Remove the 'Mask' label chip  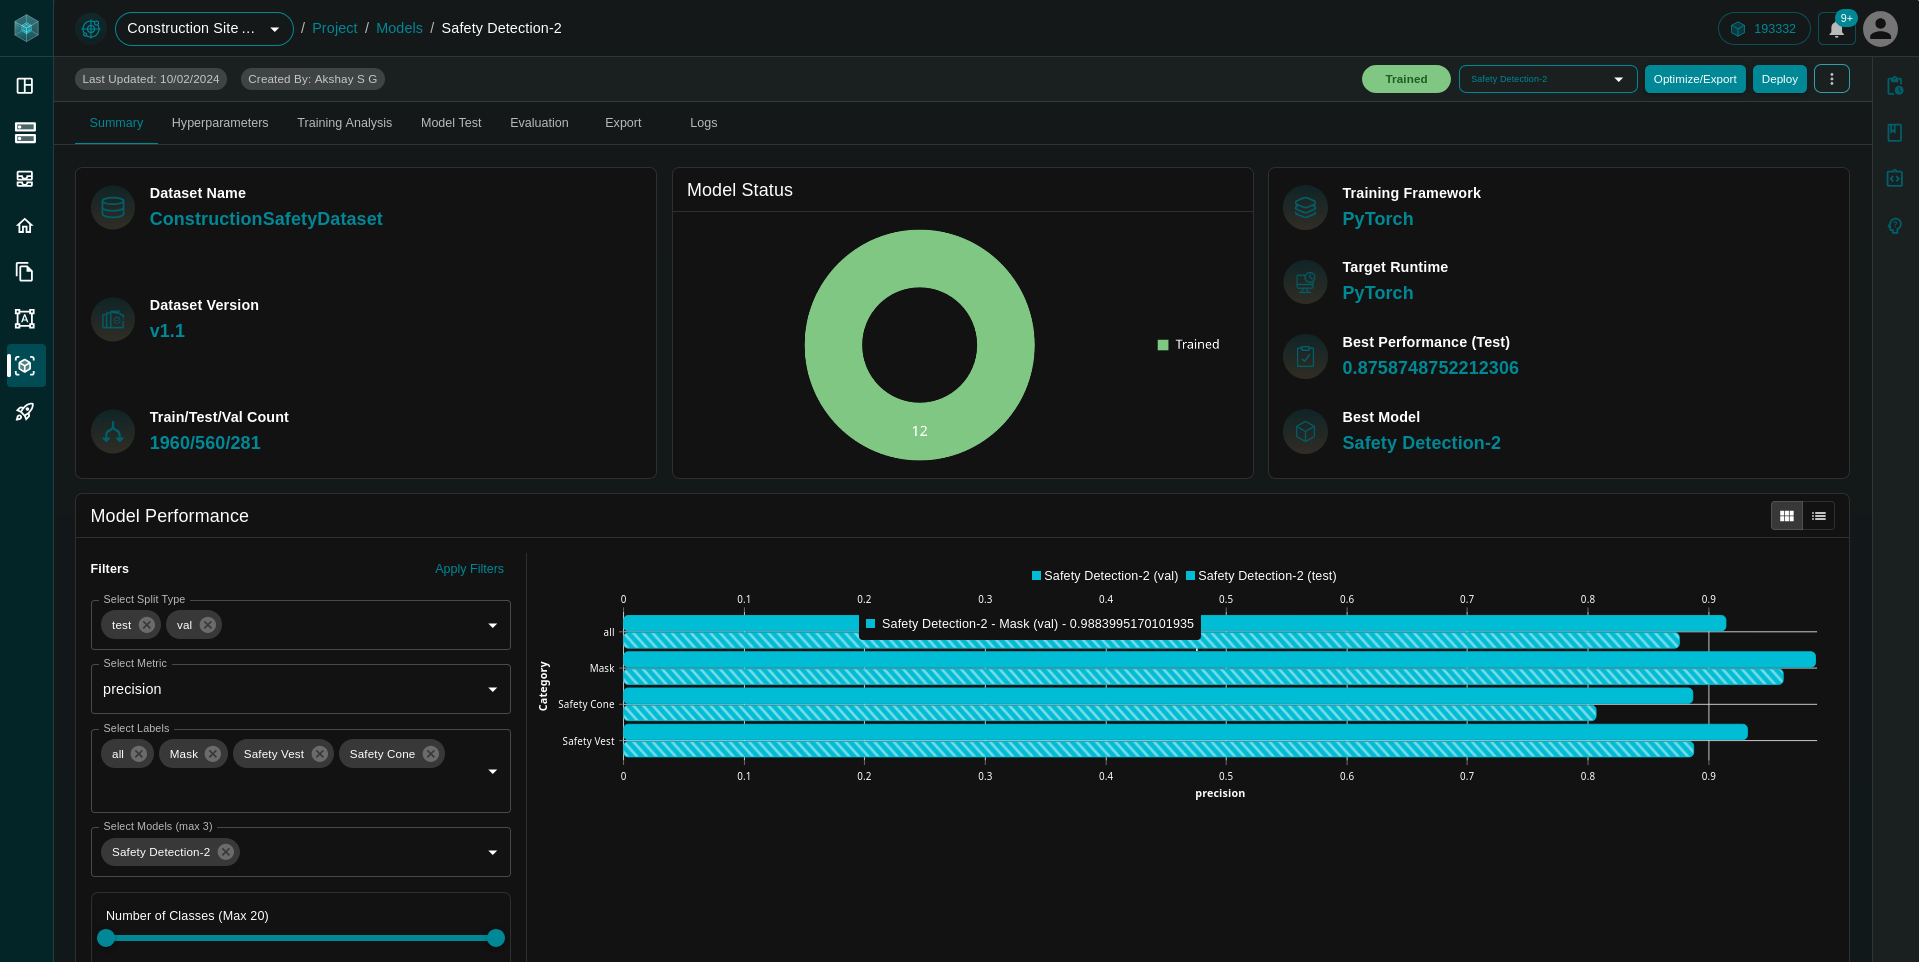tap(213, 754)
